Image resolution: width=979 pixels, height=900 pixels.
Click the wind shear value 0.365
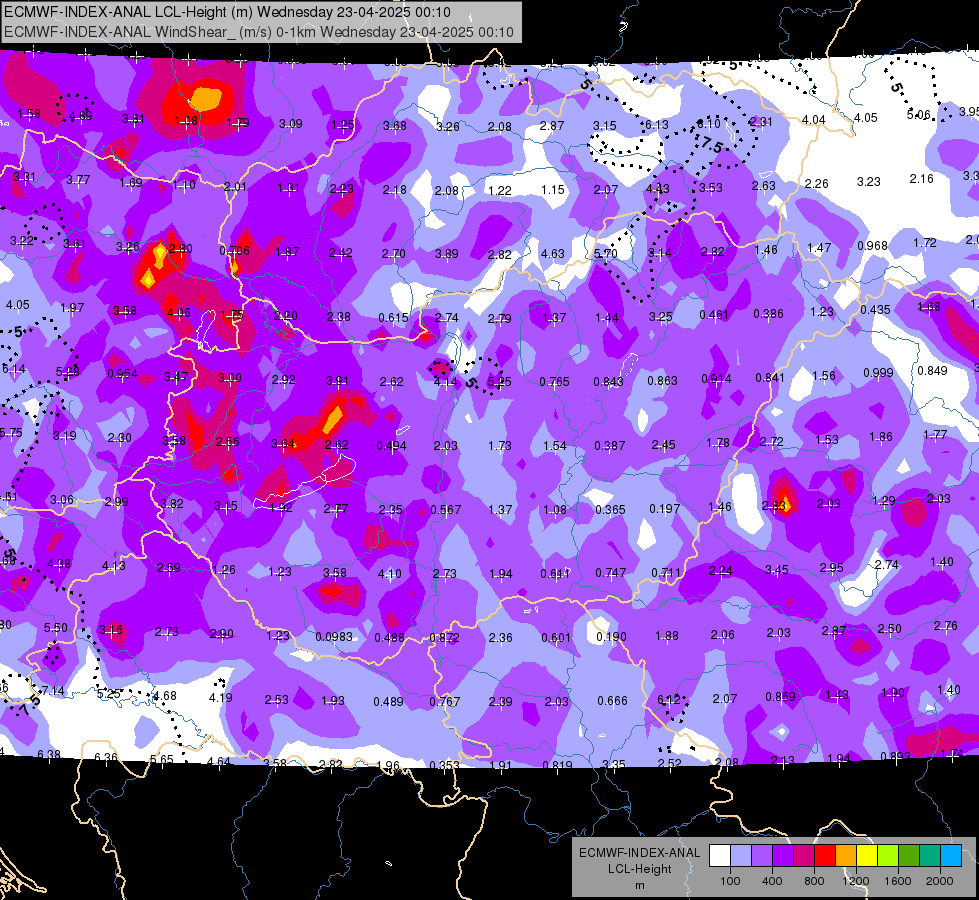(610, 510)
